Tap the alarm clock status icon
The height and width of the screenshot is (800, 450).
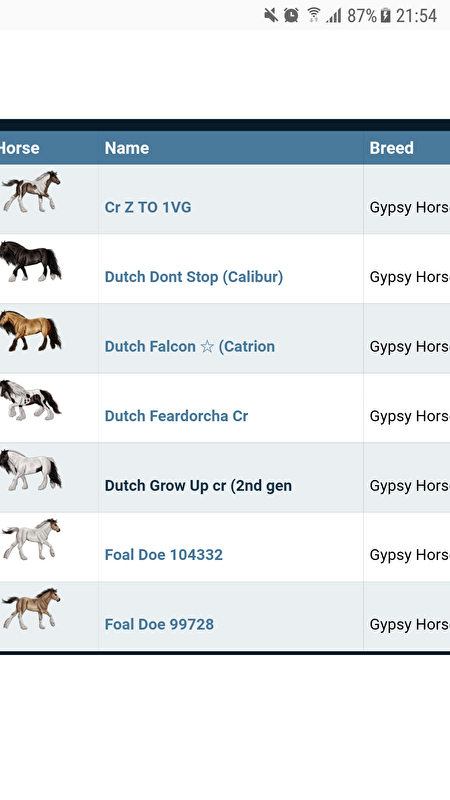[291, 15]
